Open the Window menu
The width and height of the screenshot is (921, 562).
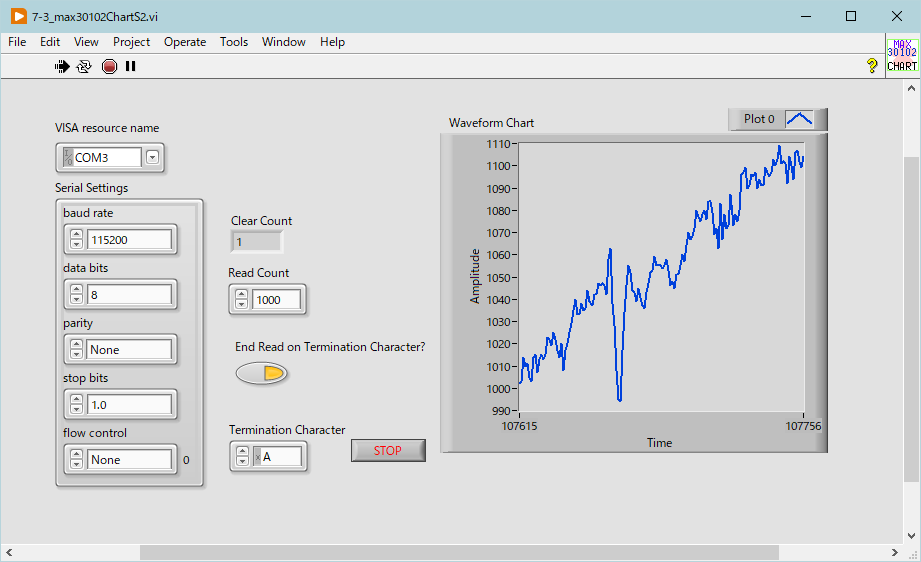coord(284,42)
